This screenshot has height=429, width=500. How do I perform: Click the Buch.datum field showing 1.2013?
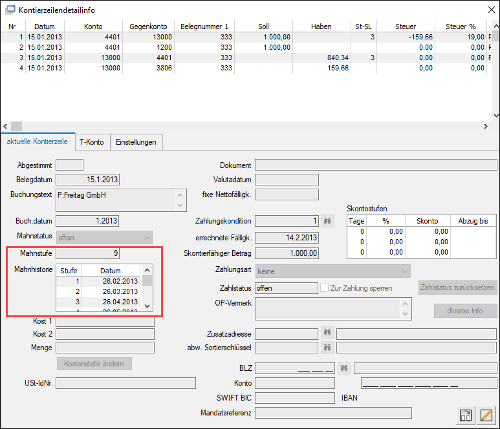(x=87, y=221)
